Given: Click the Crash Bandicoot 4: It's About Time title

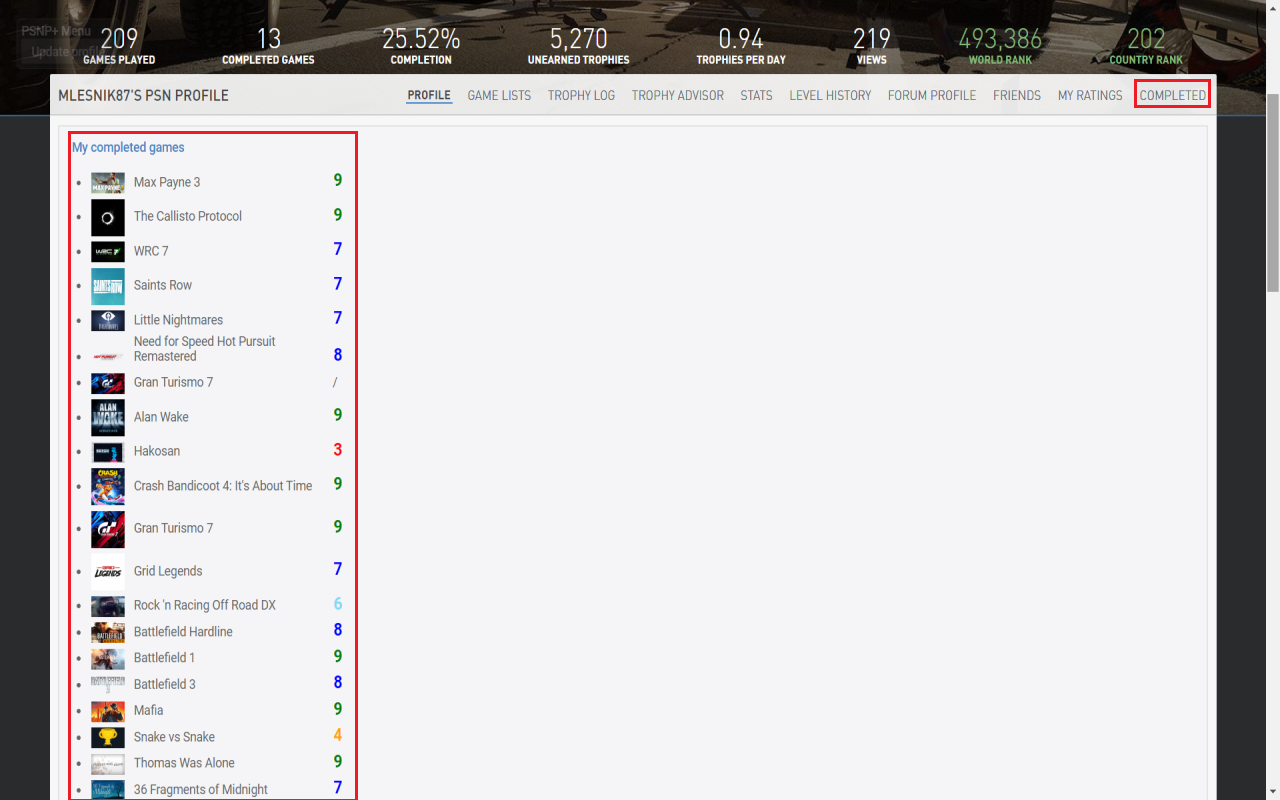Looking at the screenshot, I should [x=223, y=486].
